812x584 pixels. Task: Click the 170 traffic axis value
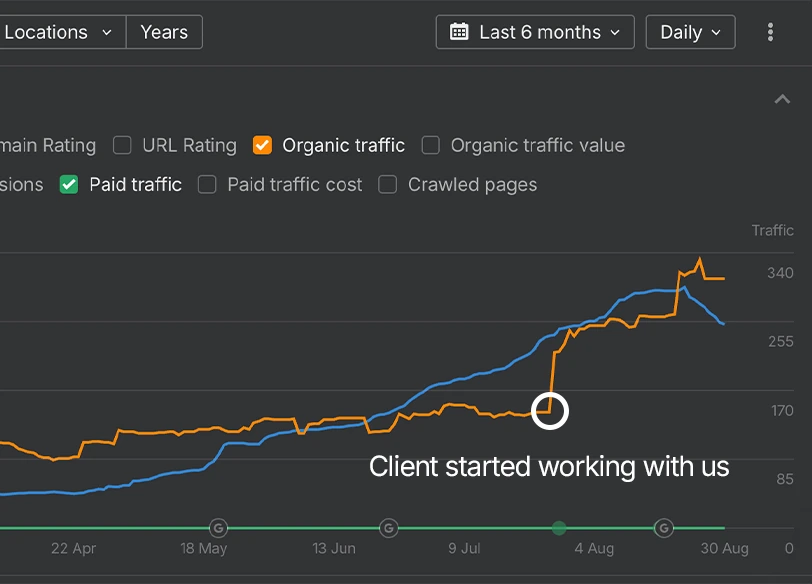tap(782, 411)
